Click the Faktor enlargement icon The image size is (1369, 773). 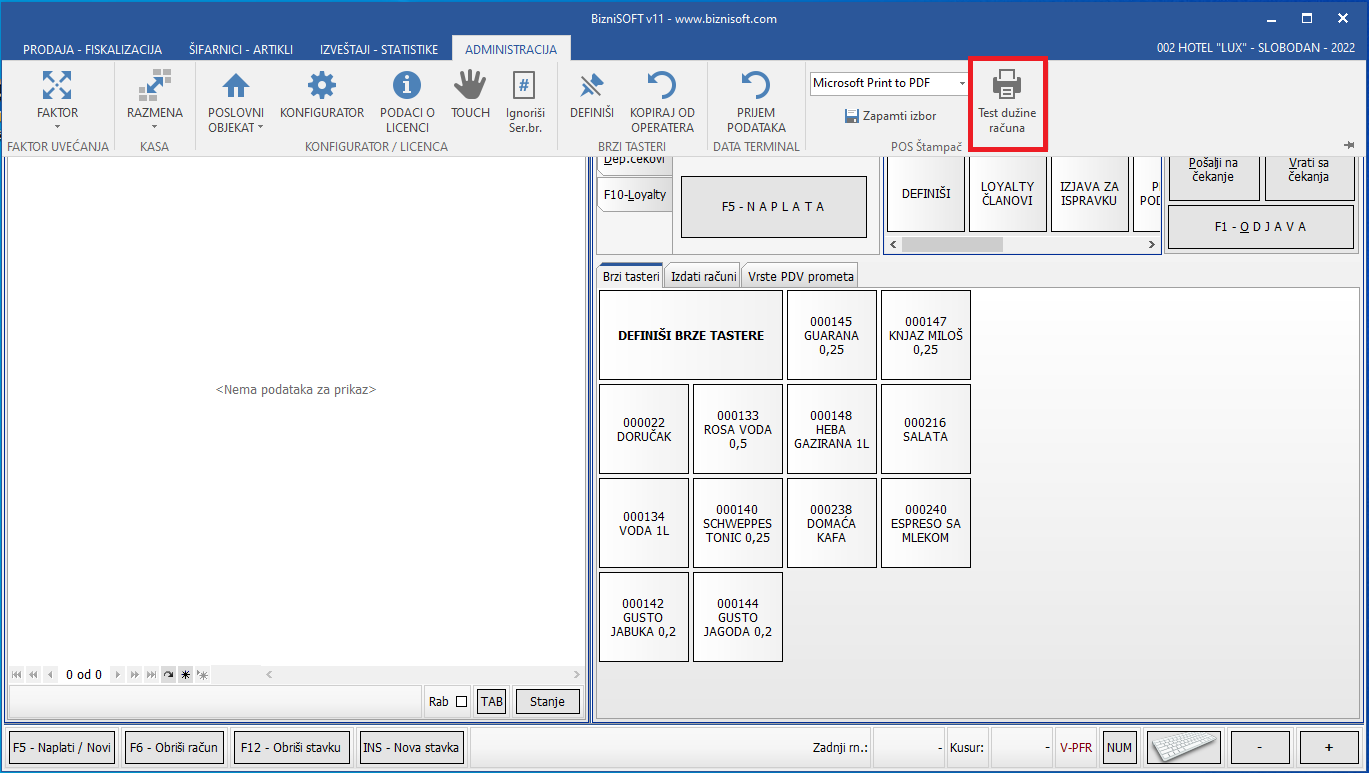coord(57,85)
